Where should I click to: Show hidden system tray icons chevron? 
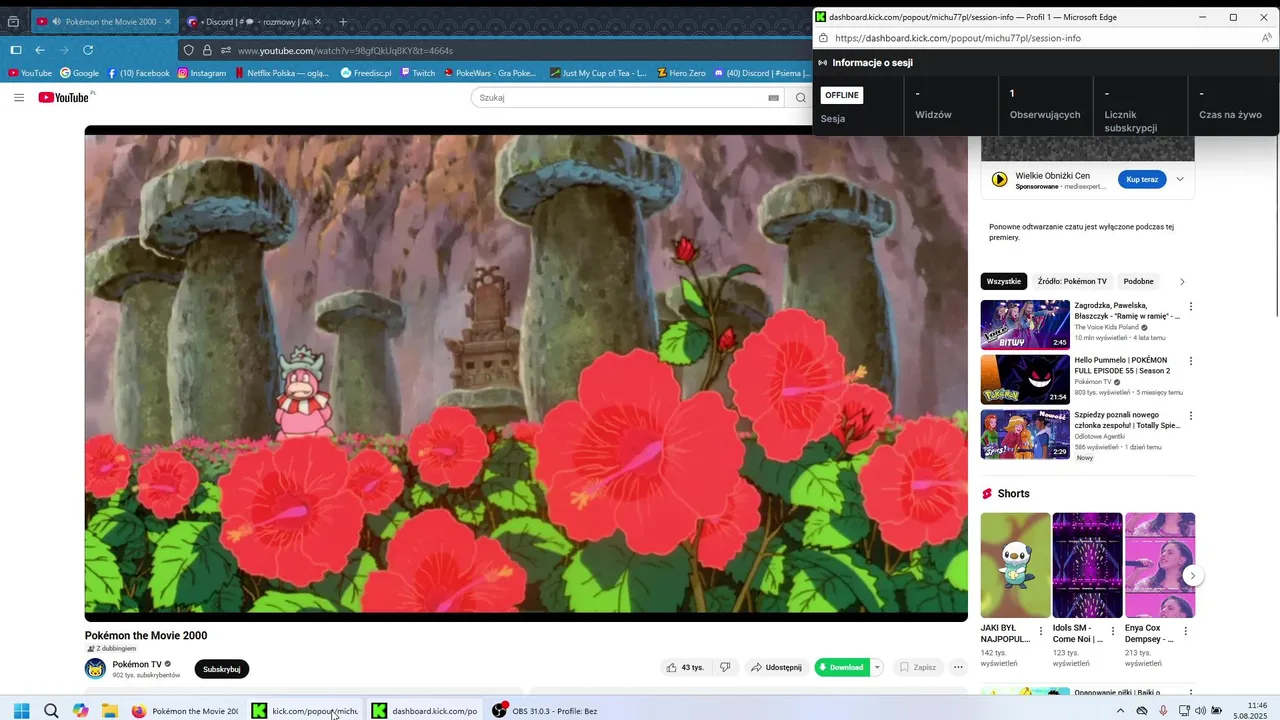click(1120, 711)
